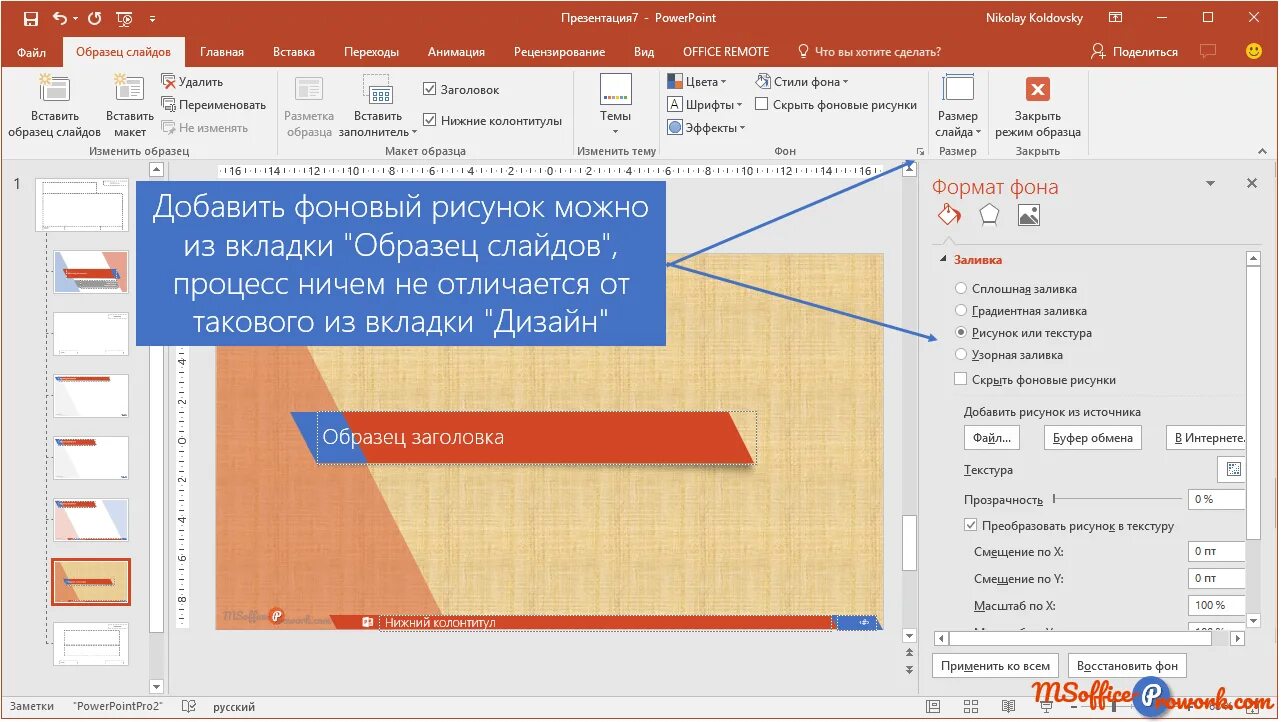Toggle Преобразовать рисунок в текстуру checkbox
The height and width of the screenshot is (722, 1281).
[x=971, y=525]
